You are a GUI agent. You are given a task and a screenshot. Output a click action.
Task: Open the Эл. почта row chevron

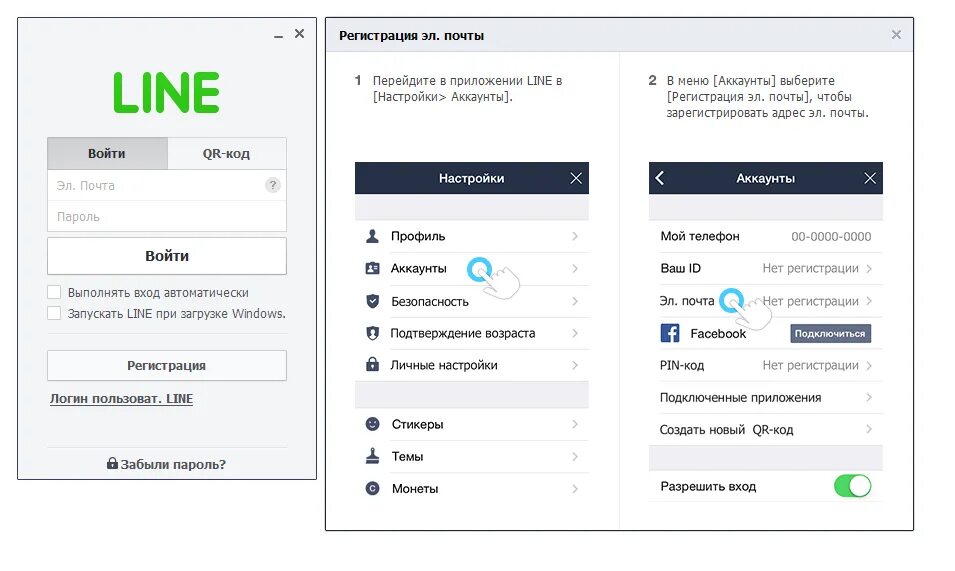pyautogui.click(x=869, y=301)
